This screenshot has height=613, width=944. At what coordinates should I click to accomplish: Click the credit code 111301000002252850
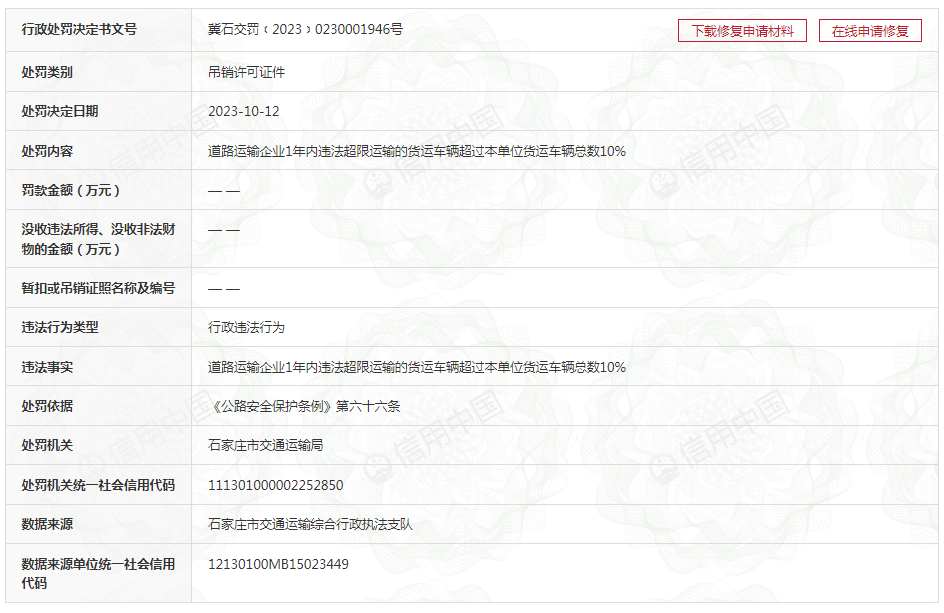point(275,485)
